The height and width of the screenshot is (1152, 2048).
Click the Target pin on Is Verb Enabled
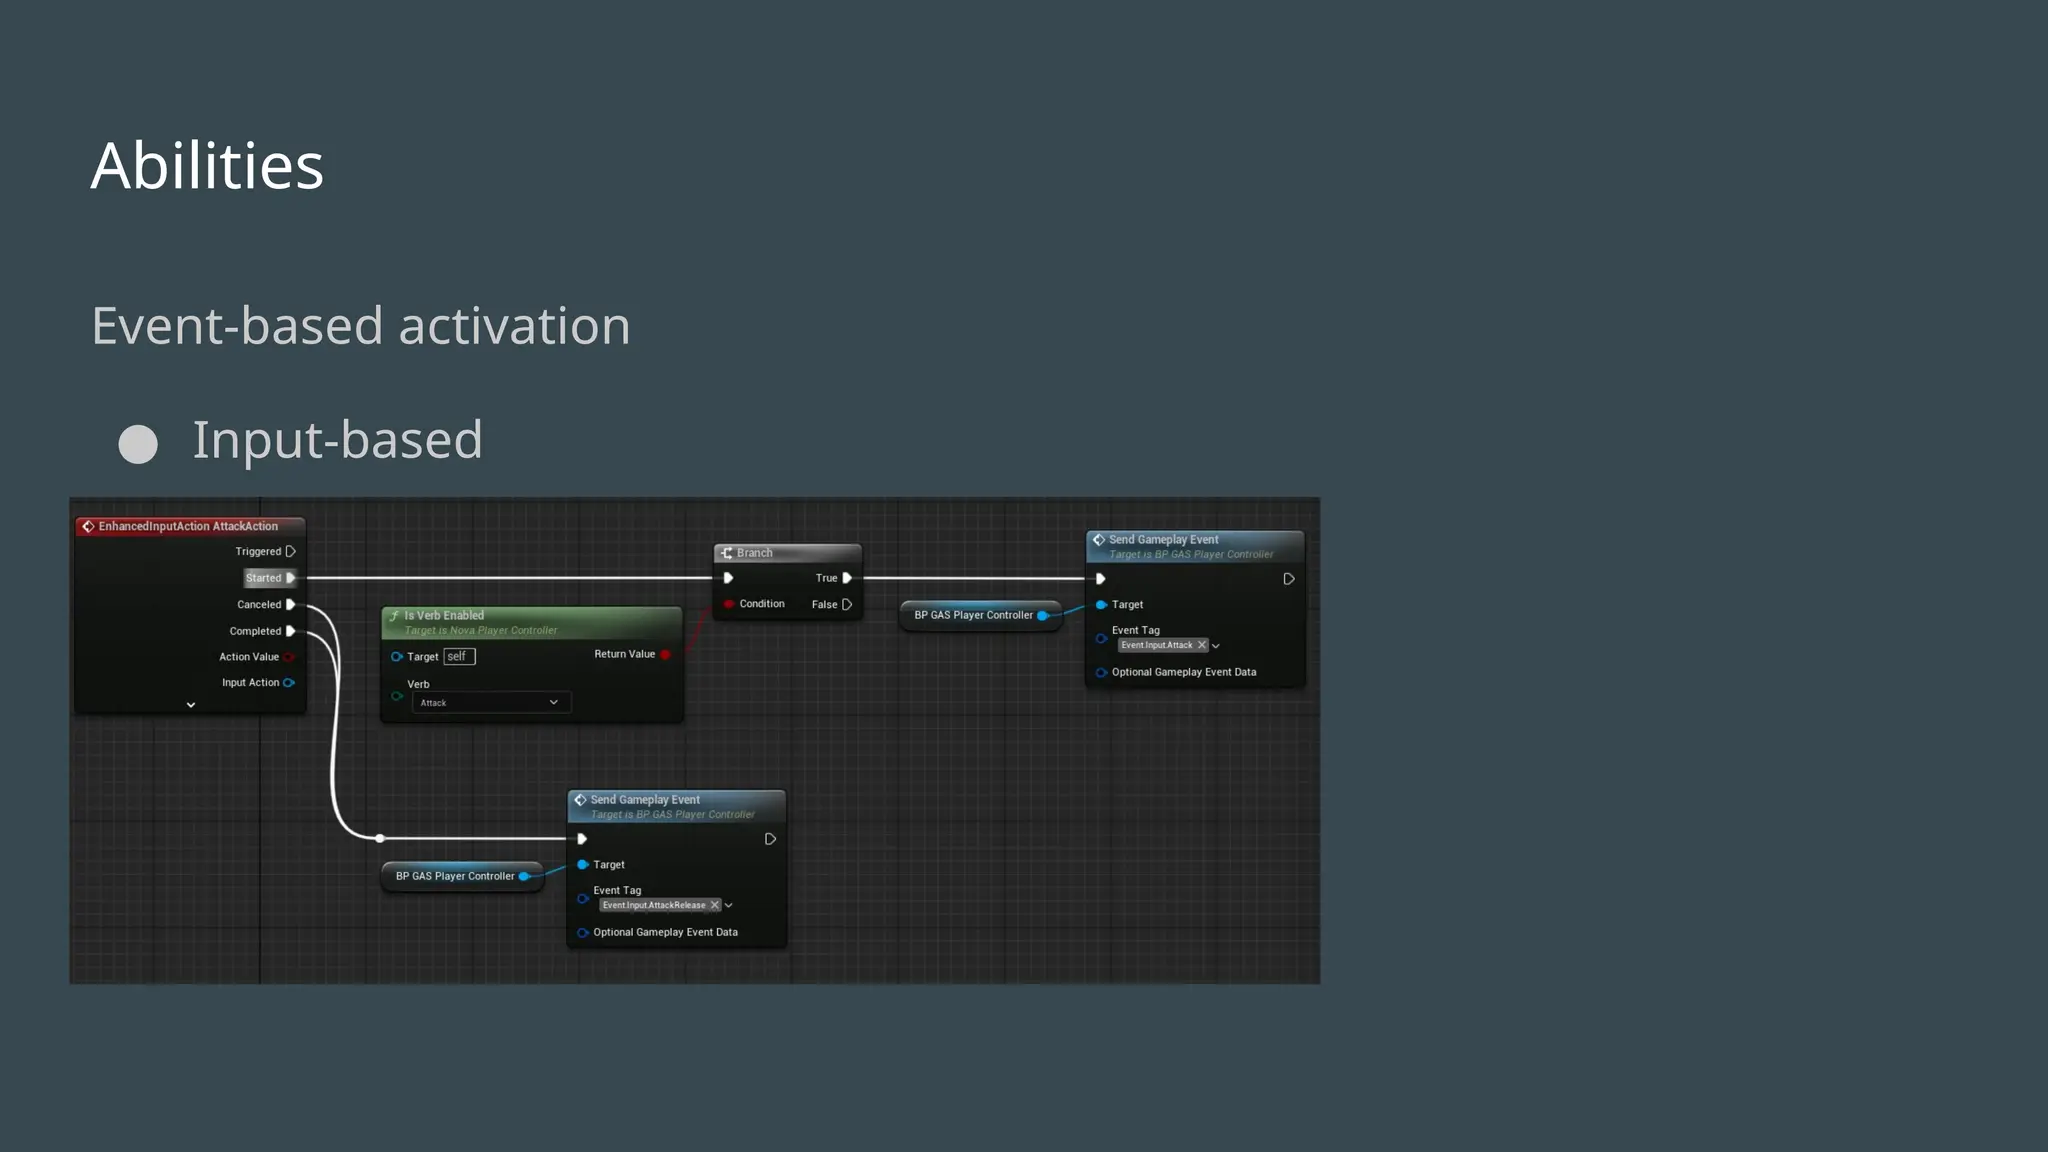[397, 657]
